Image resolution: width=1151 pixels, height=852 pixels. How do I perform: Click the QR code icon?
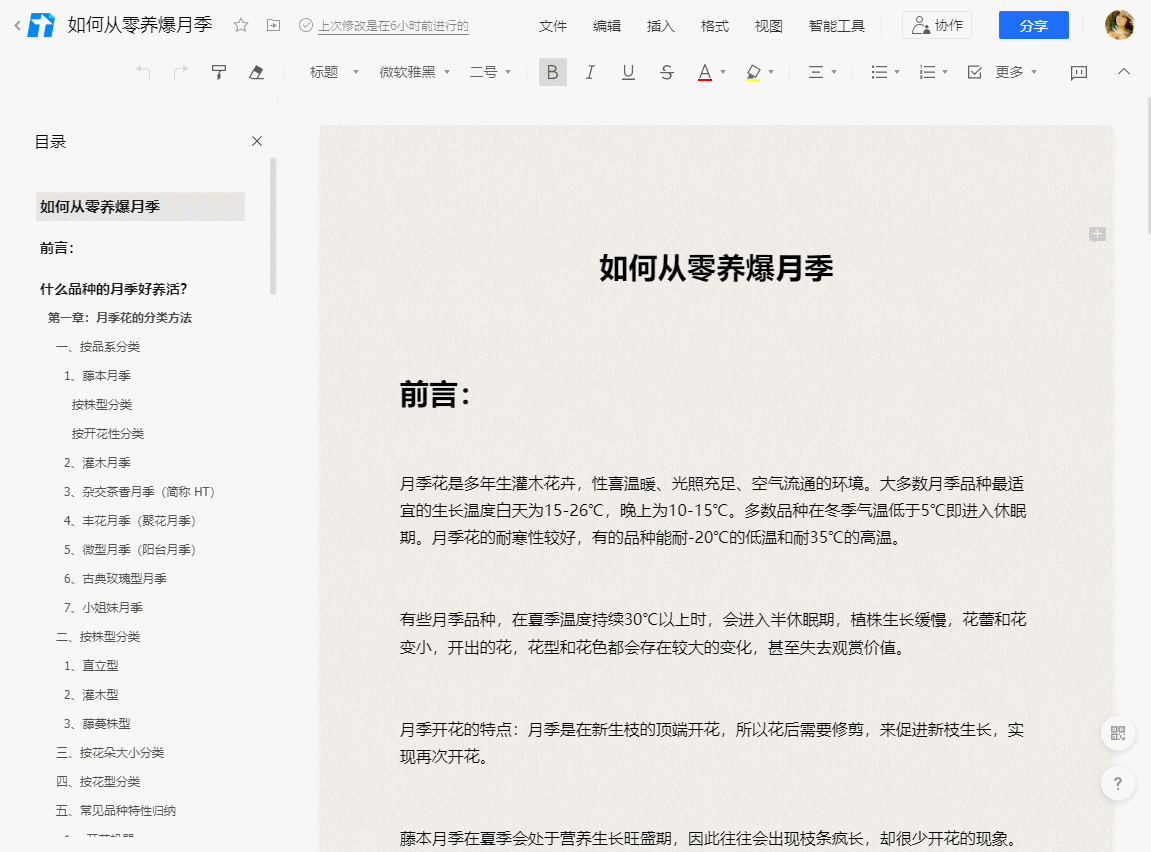tap(1117, 733)
